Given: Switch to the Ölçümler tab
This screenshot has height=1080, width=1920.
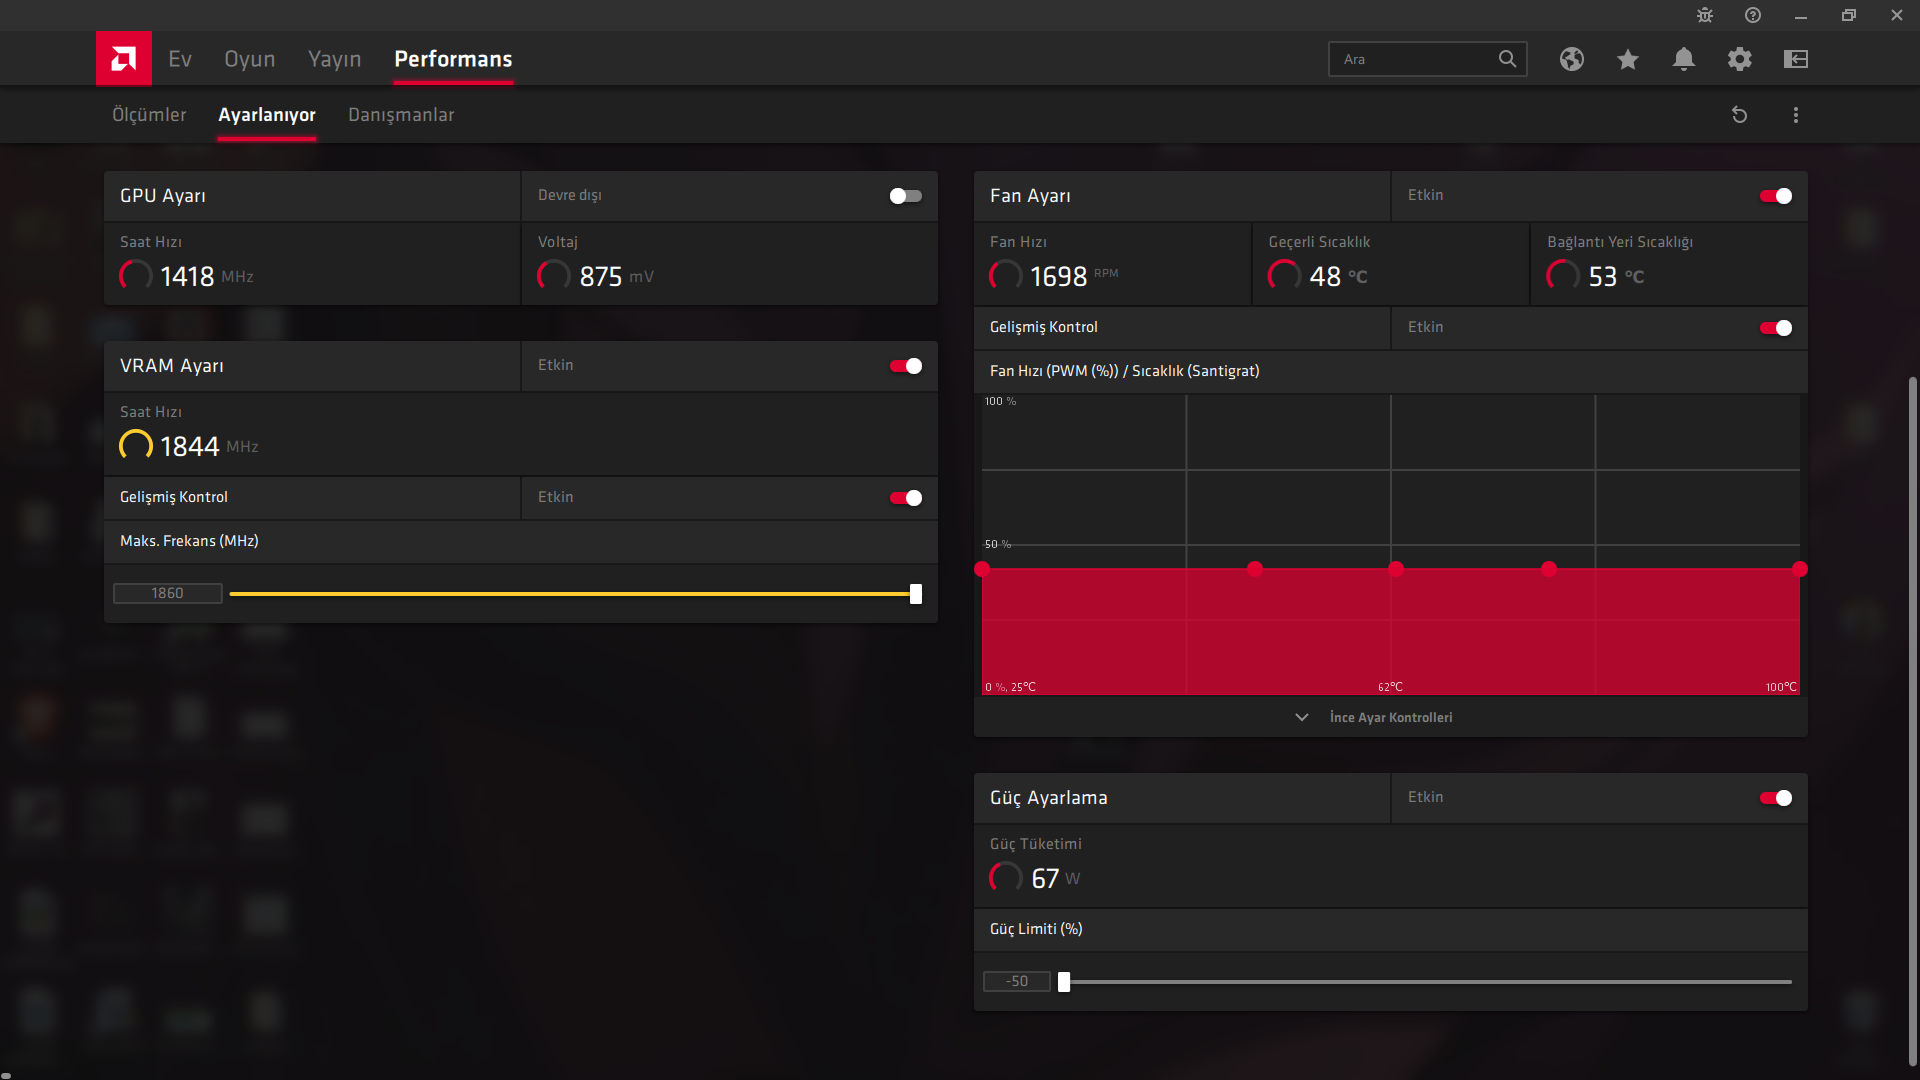Looking at the screenshot, I should [149, 115].
